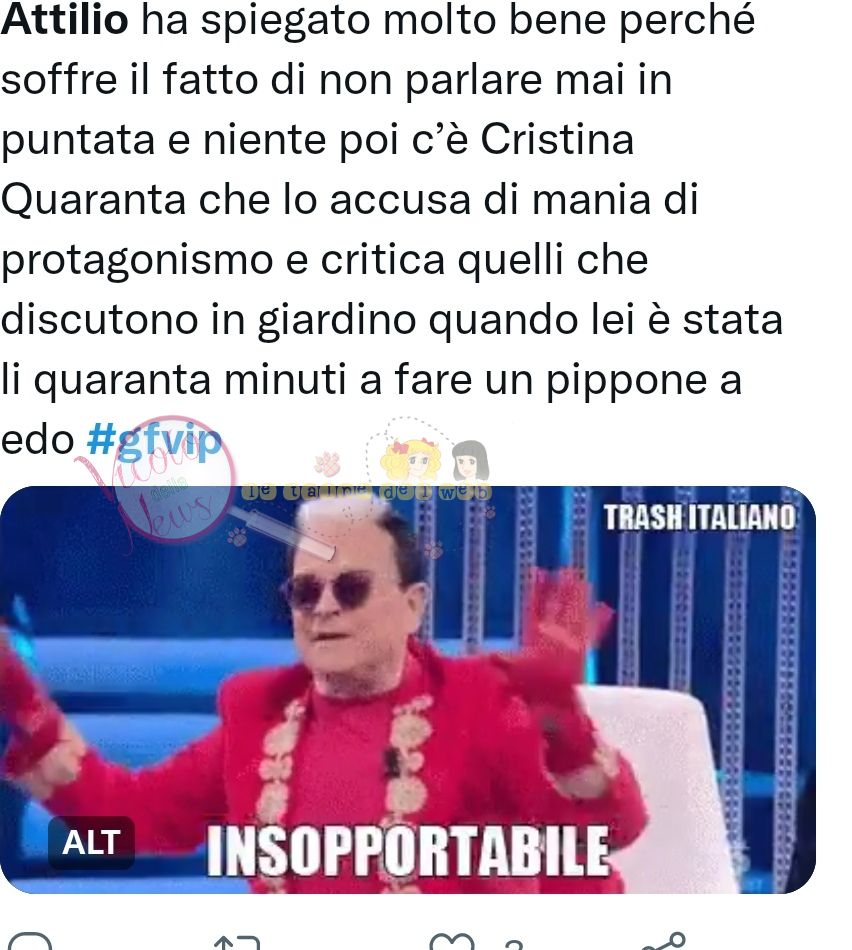Show the image description via ALT badge
This screenshot has height=950, width=852.
(x=91, y=843)
